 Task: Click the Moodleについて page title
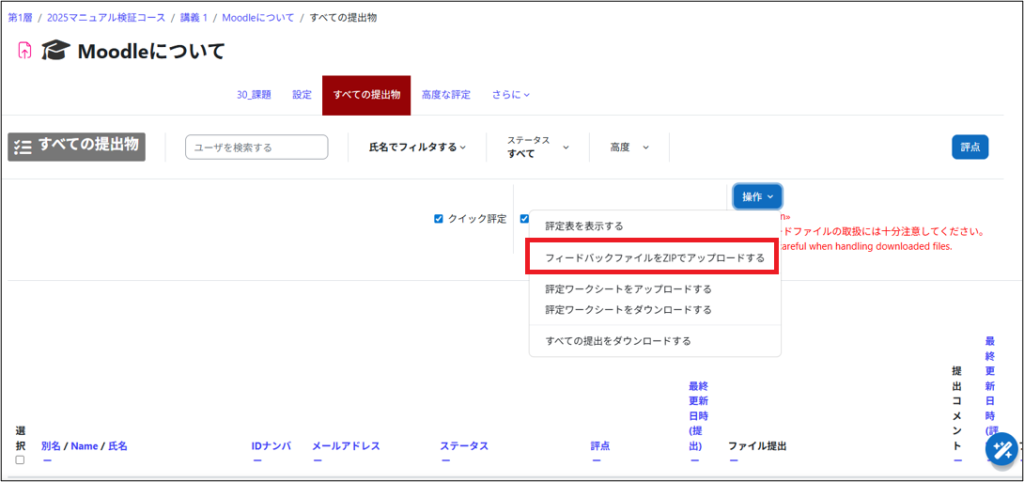[x=151, y=51]
